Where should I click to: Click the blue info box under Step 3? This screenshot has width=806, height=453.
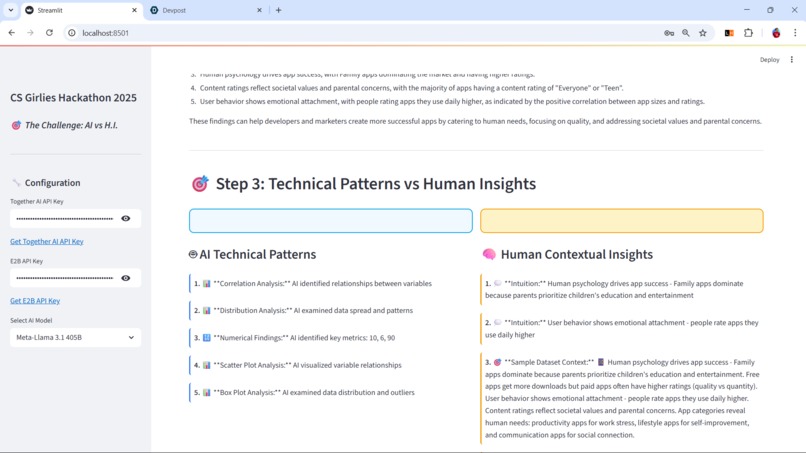(331, 221)
